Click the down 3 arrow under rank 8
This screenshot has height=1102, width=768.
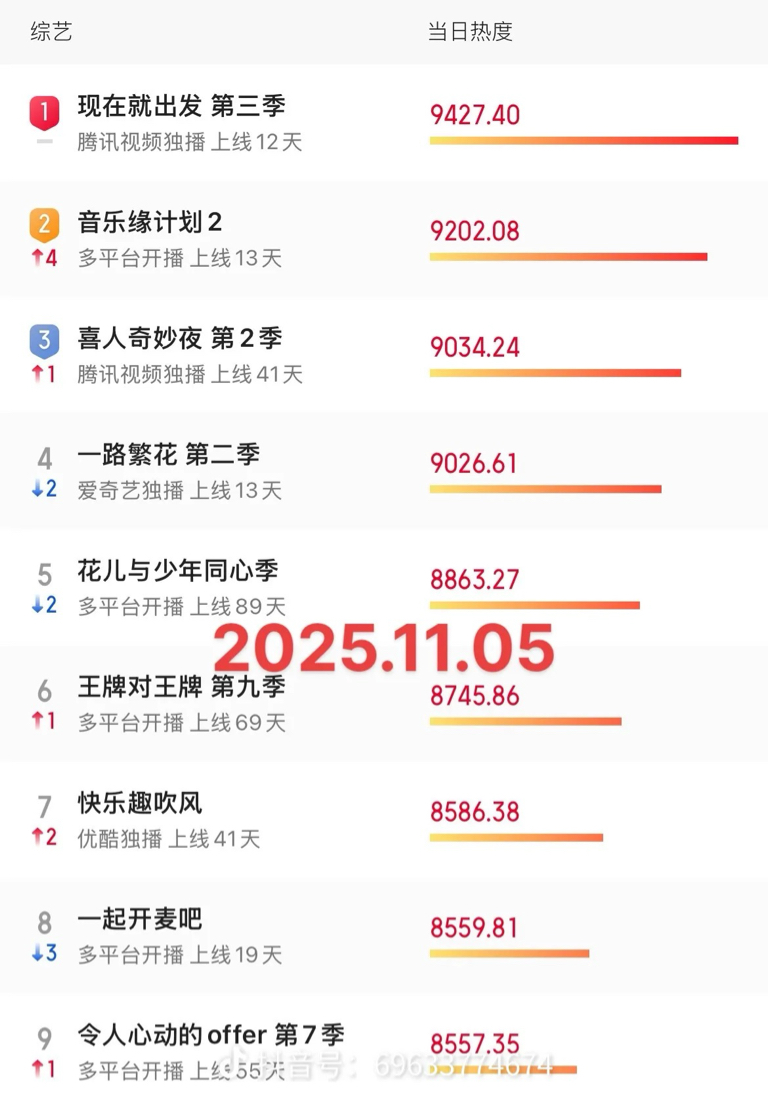(x=44, y=953)
